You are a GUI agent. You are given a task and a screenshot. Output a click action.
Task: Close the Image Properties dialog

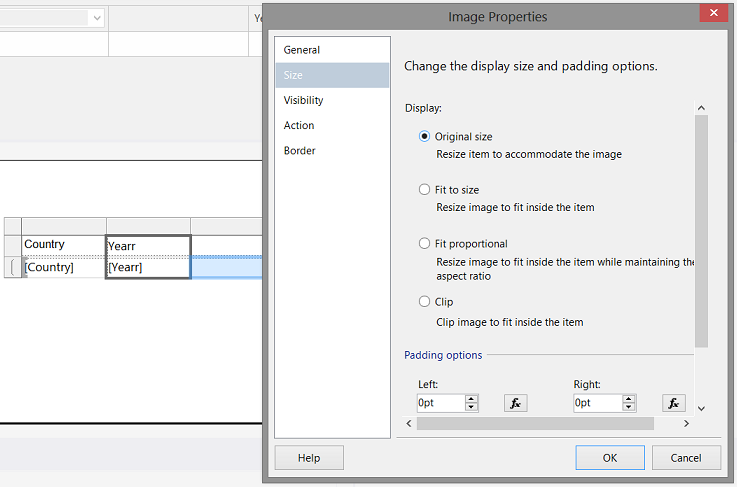711,16
